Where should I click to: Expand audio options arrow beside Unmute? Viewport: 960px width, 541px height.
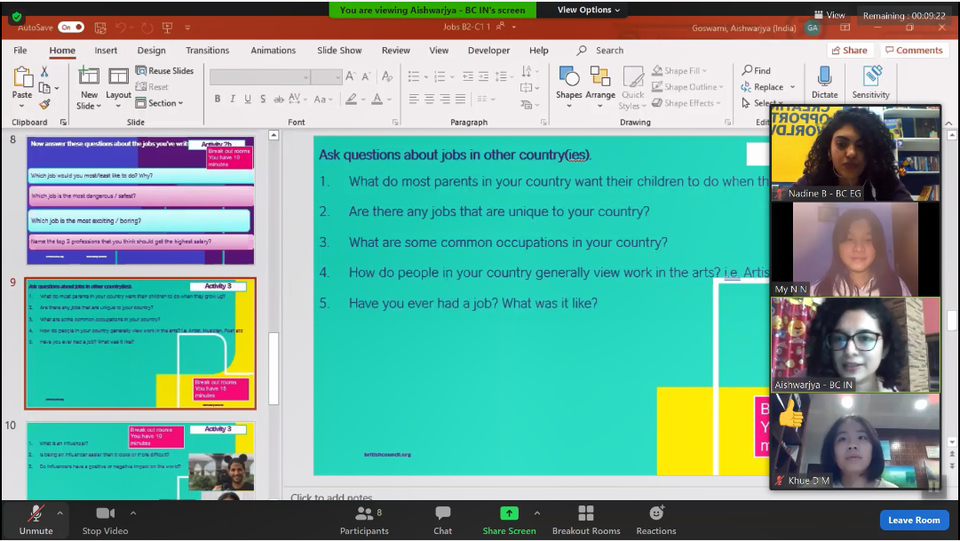tap(59, 514)
